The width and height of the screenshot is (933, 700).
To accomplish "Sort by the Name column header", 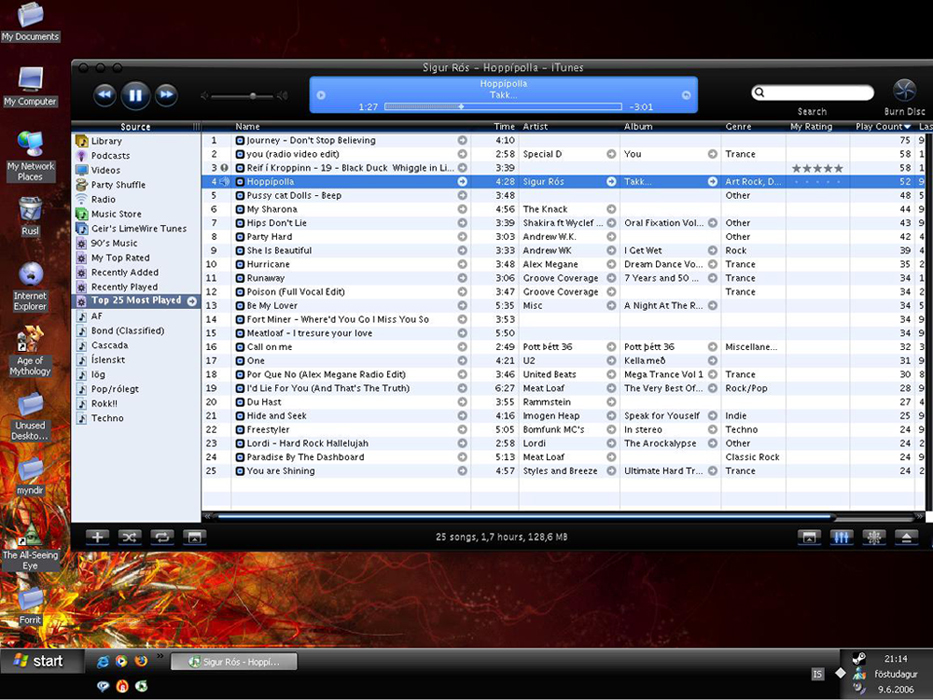I will [351, 127].
